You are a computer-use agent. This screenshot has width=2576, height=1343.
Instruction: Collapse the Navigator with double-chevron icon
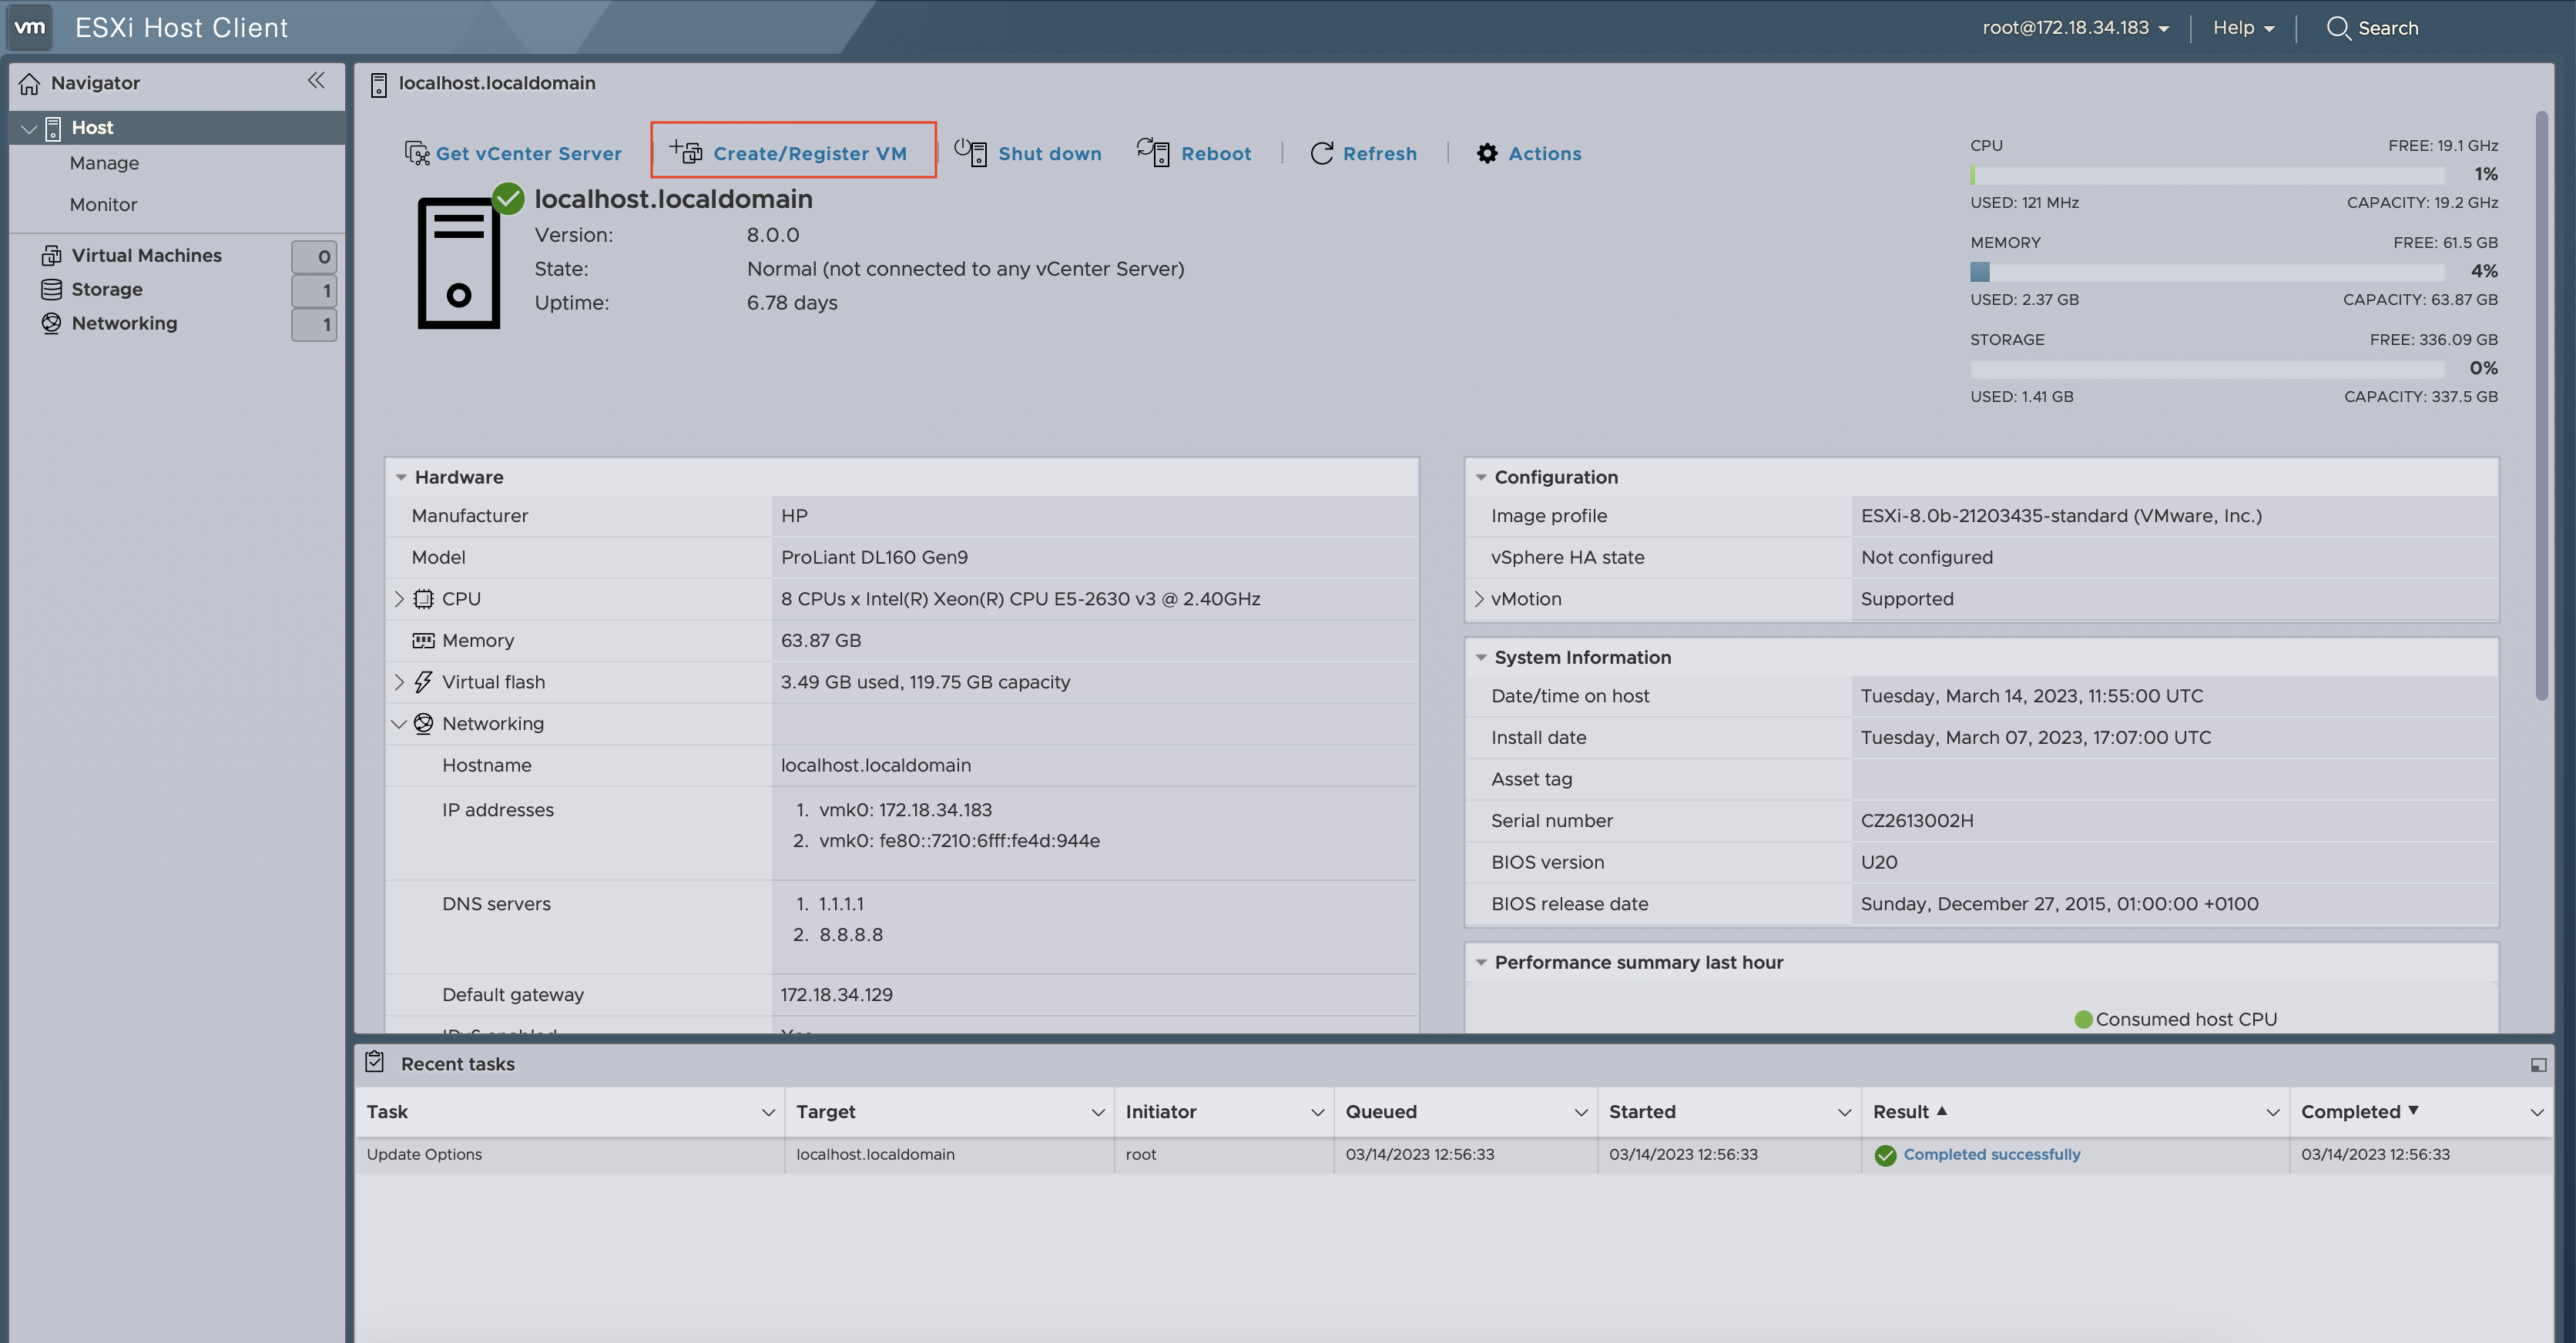[x=316, y=80]
